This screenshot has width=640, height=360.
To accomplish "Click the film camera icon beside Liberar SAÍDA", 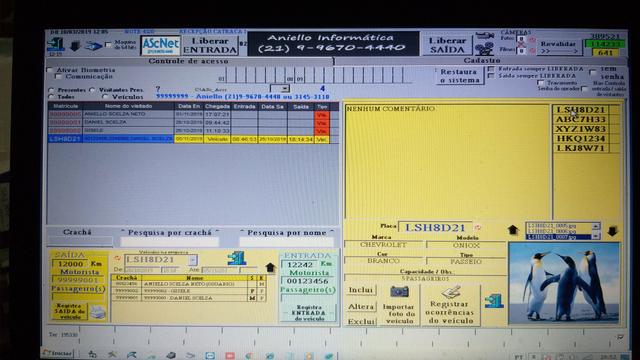I will (x=484, y=49).
